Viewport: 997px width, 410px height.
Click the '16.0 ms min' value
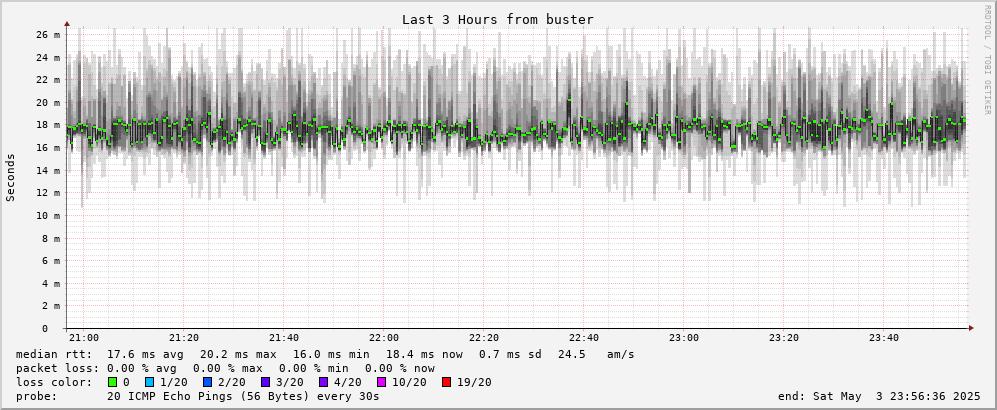tap(331, 354)
